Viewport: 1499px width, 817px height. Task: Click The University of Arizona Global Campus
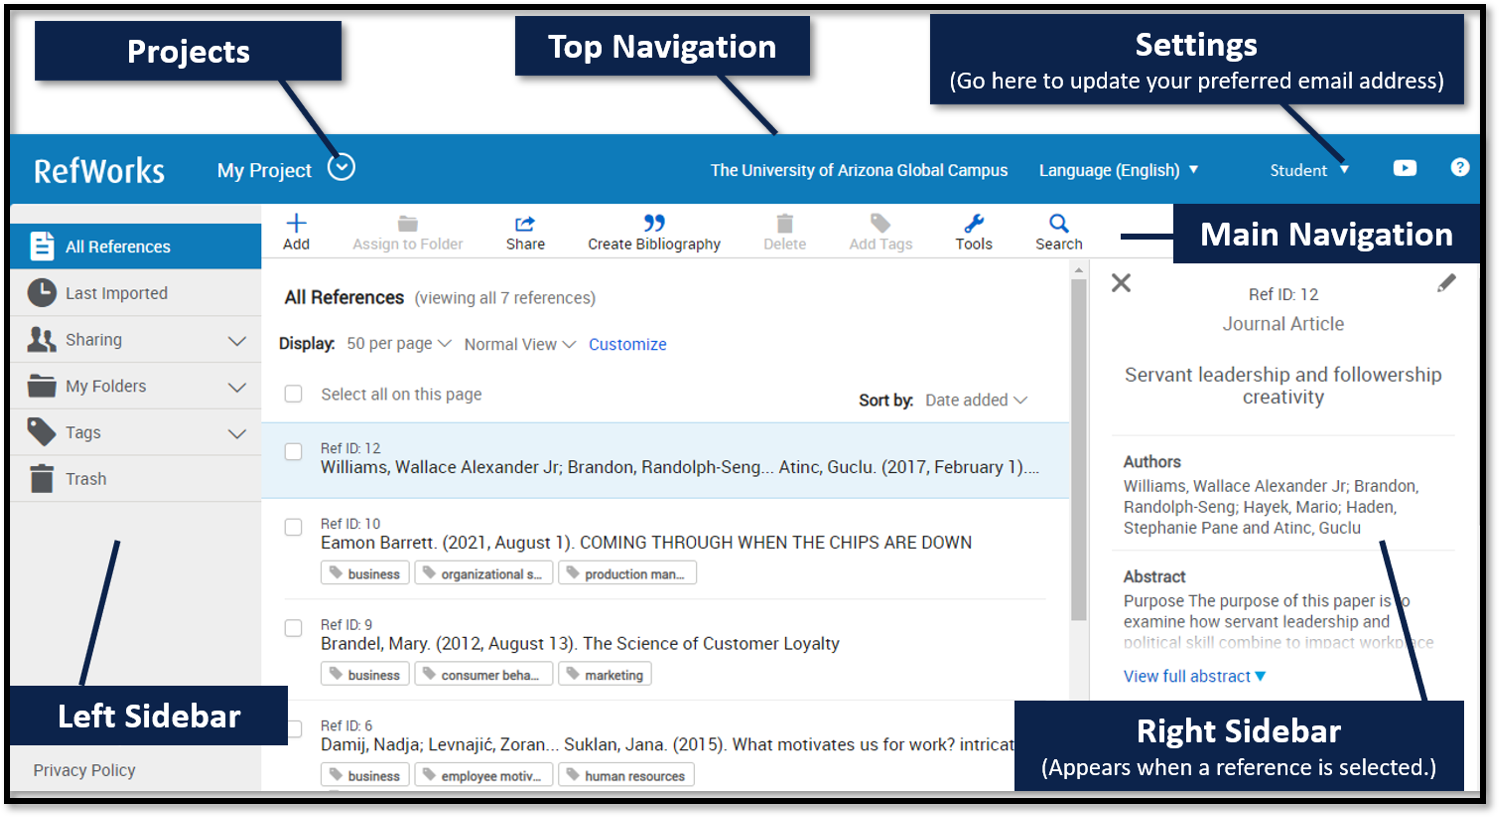(x=859, y=170)
